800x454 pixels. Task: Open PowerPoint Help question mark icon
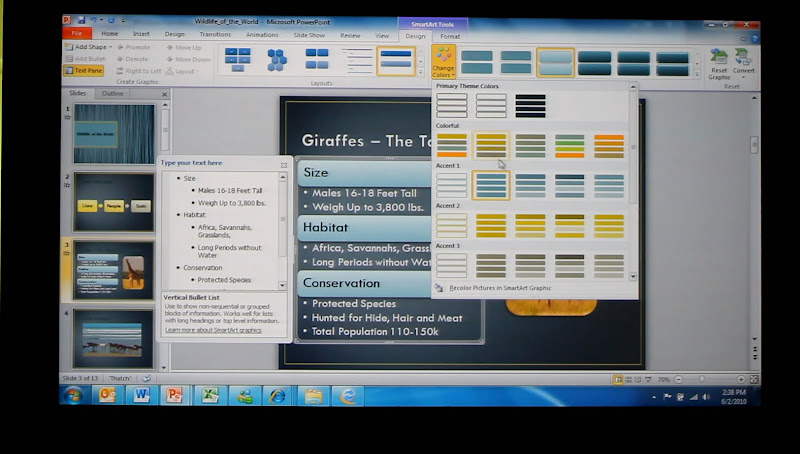[x=755, y=38]
